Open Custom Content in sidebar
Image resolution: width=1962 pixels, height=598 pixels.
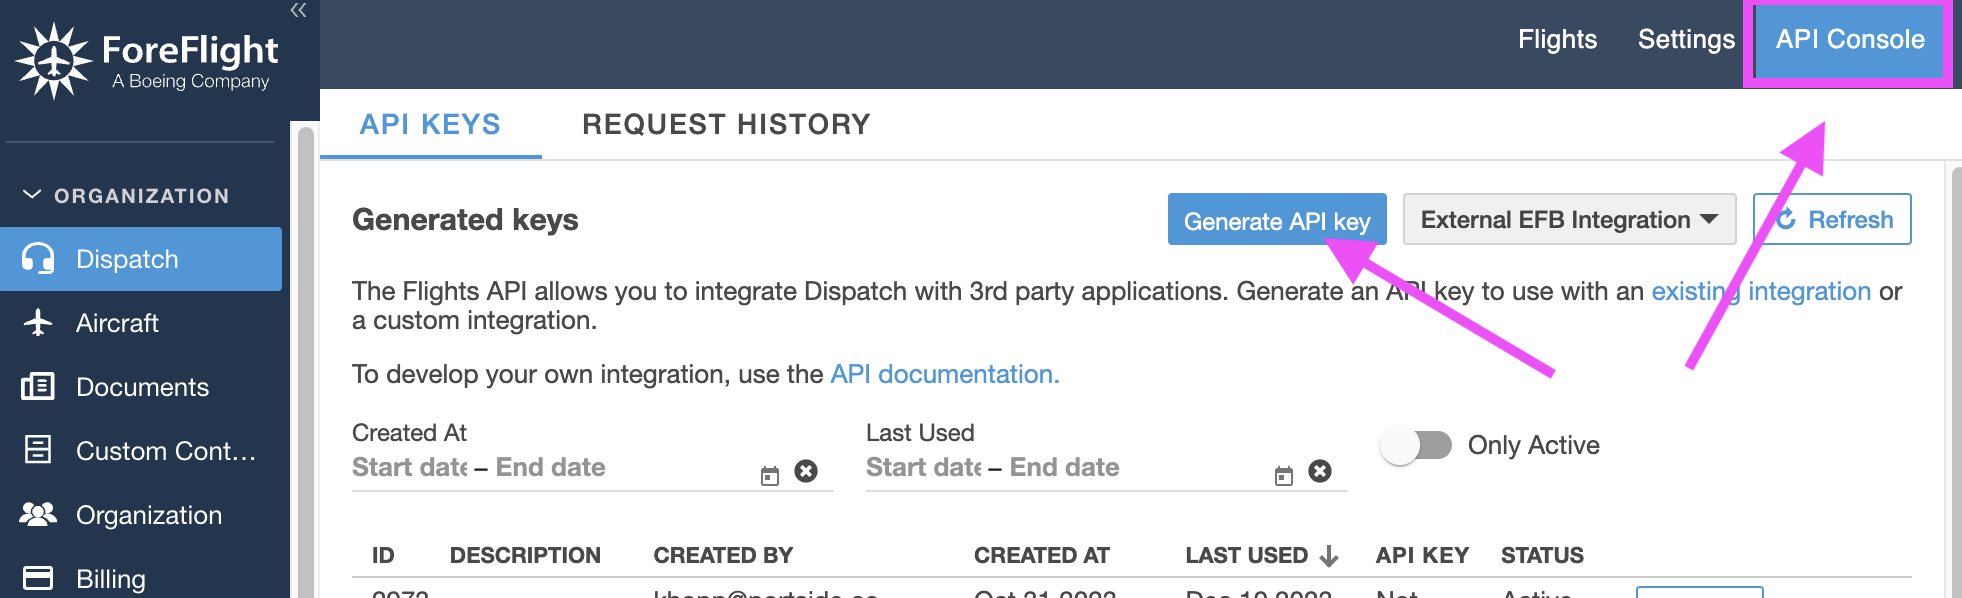click(141, 451)
